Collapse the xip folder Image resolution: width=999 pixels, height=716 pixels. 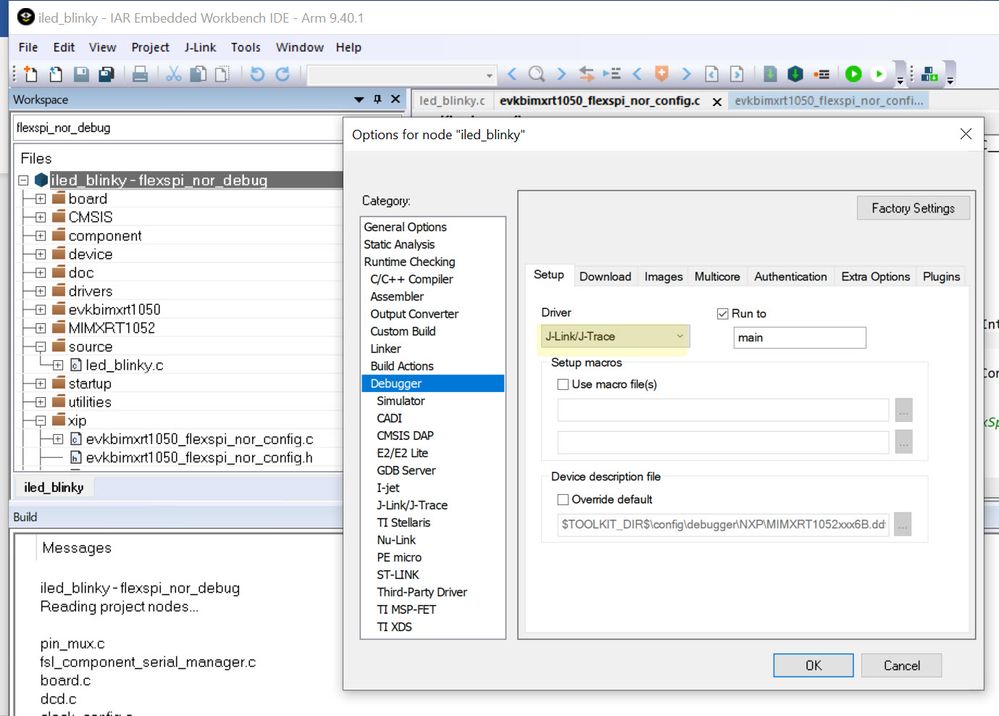41,420
